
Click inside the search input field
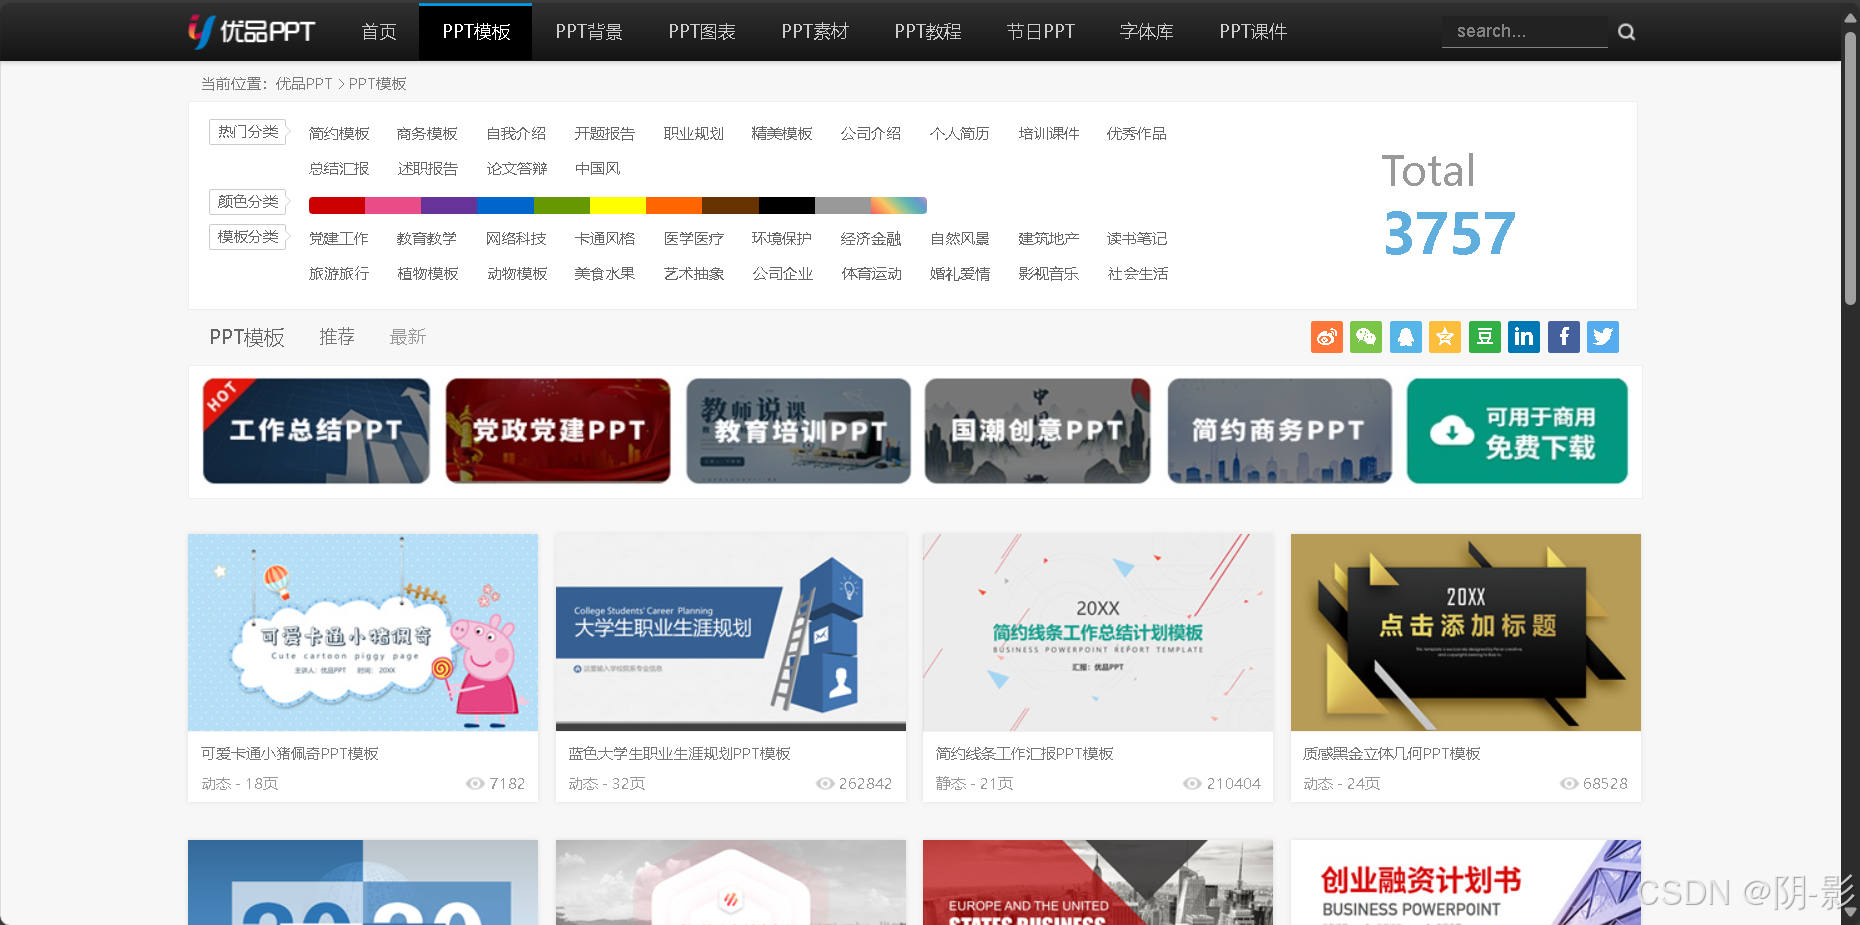1524,31
